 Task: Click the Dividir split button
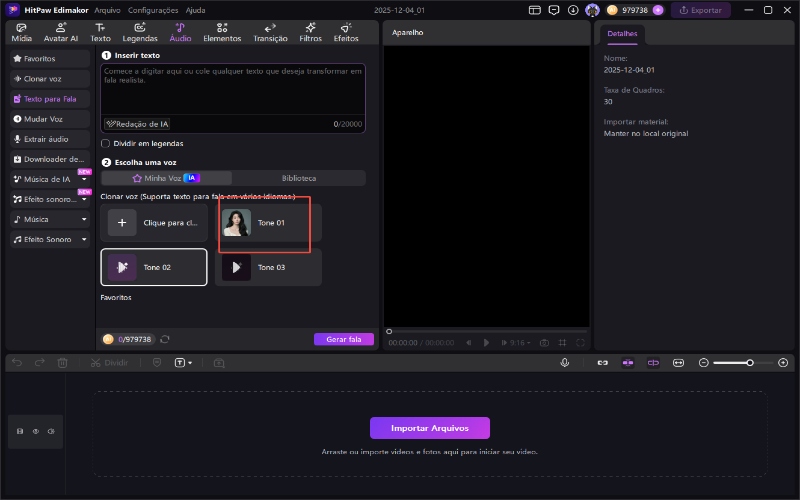click(x=110, y=363)
